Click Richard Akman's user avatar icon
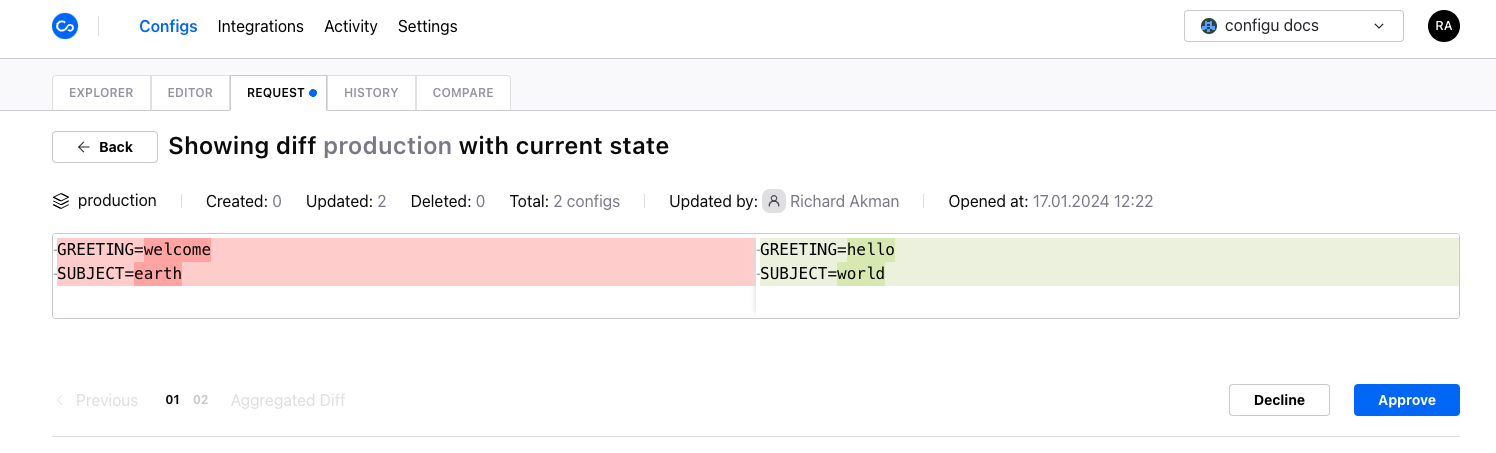 point(774,201)
